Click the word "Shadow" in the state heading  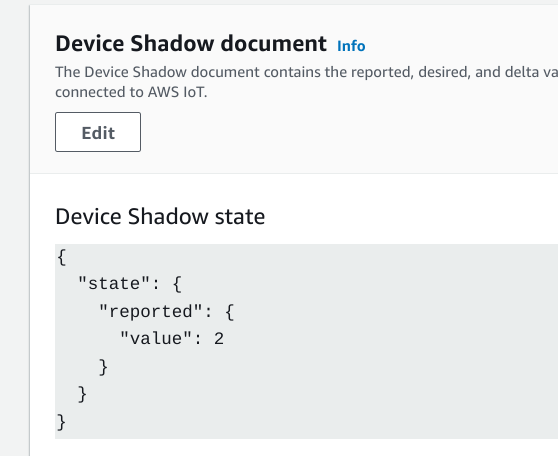[168, 216]
